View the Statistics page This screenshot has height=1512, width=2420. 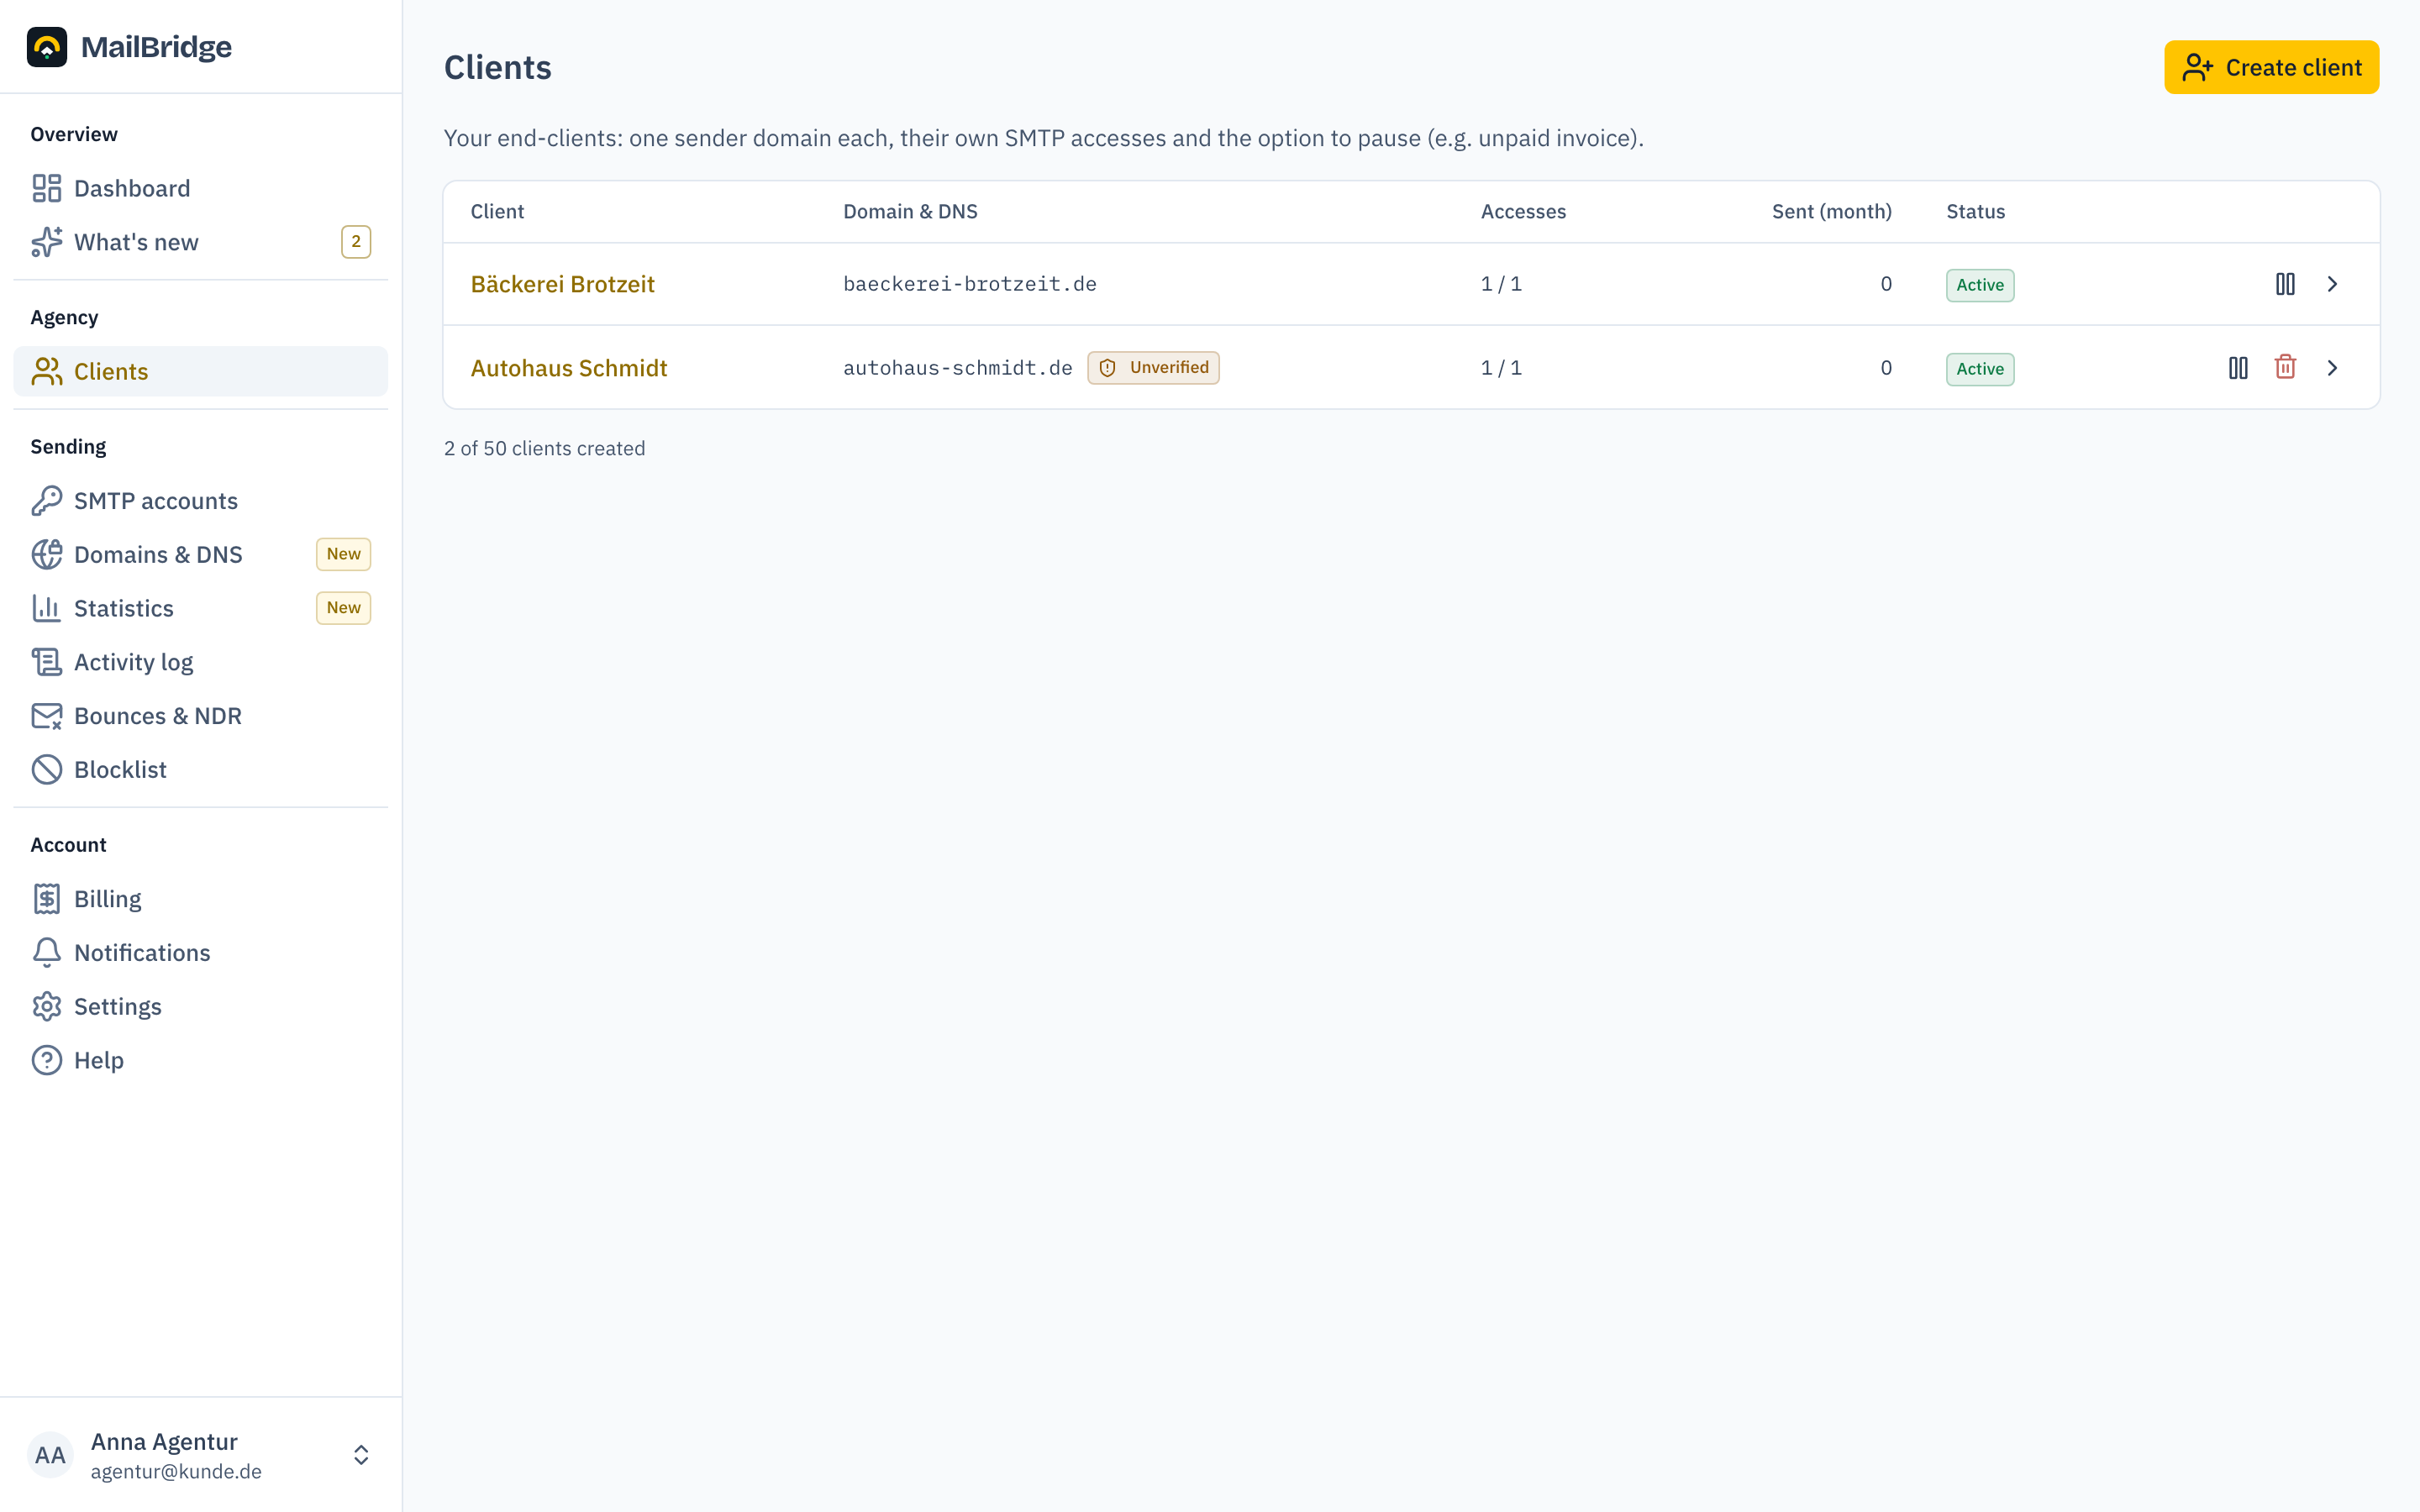[x=200, y=608]
